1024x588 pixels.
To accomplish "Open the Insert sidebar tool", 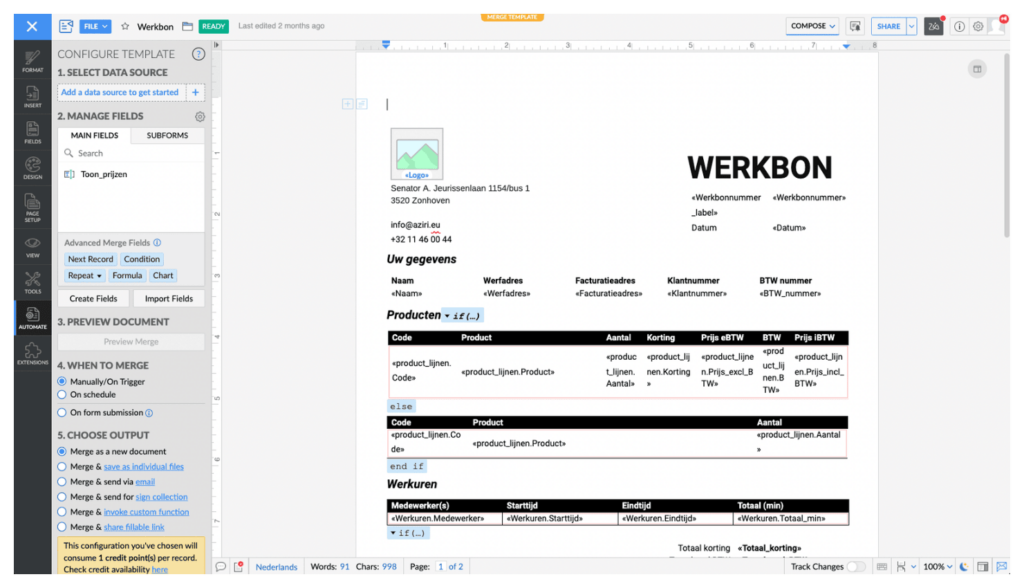I will pyautogui.click(x=33, y=97).
